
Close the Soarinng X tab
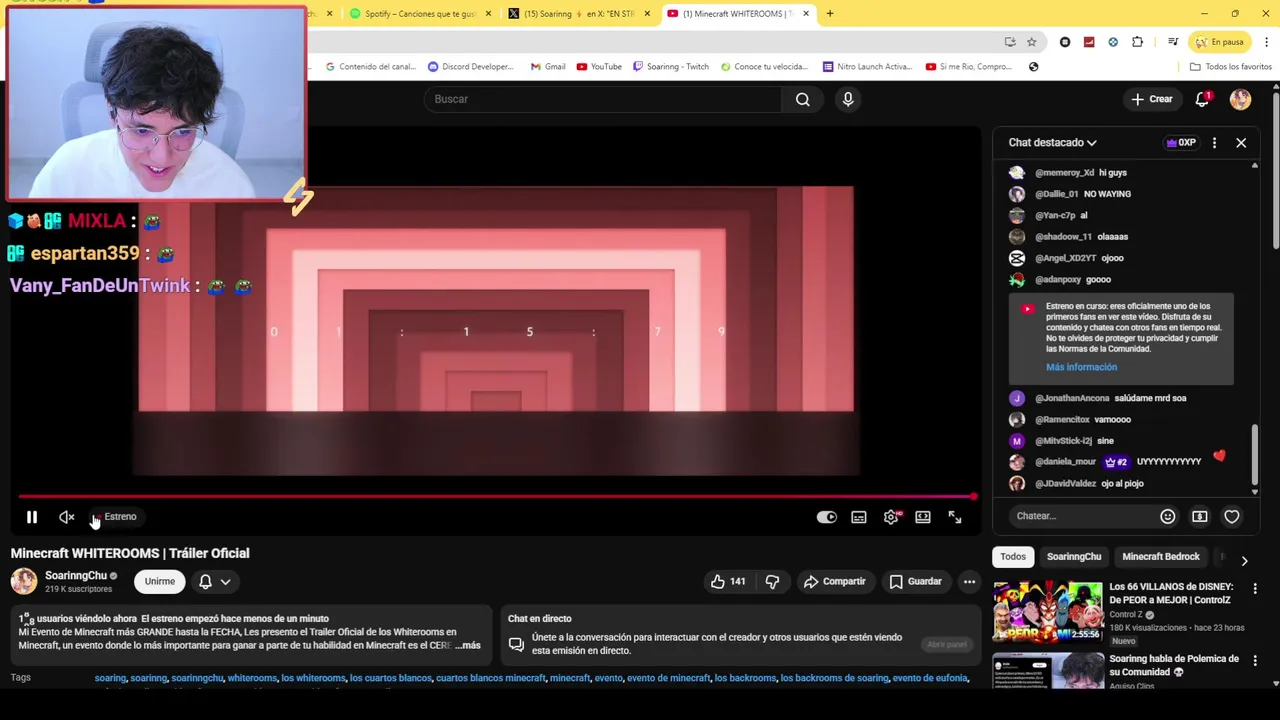click(x=647, y=14)
